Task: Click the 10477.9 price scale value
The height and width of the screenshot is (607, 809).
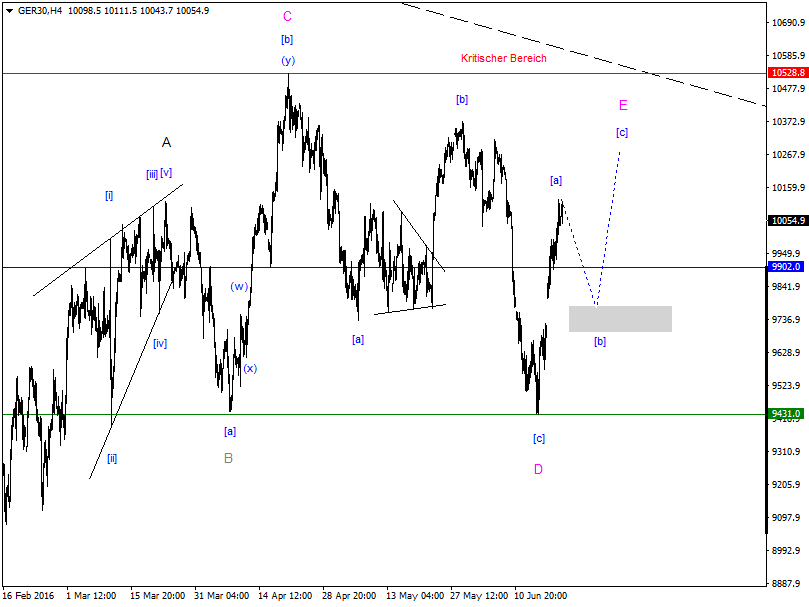Action: [788, 89]
